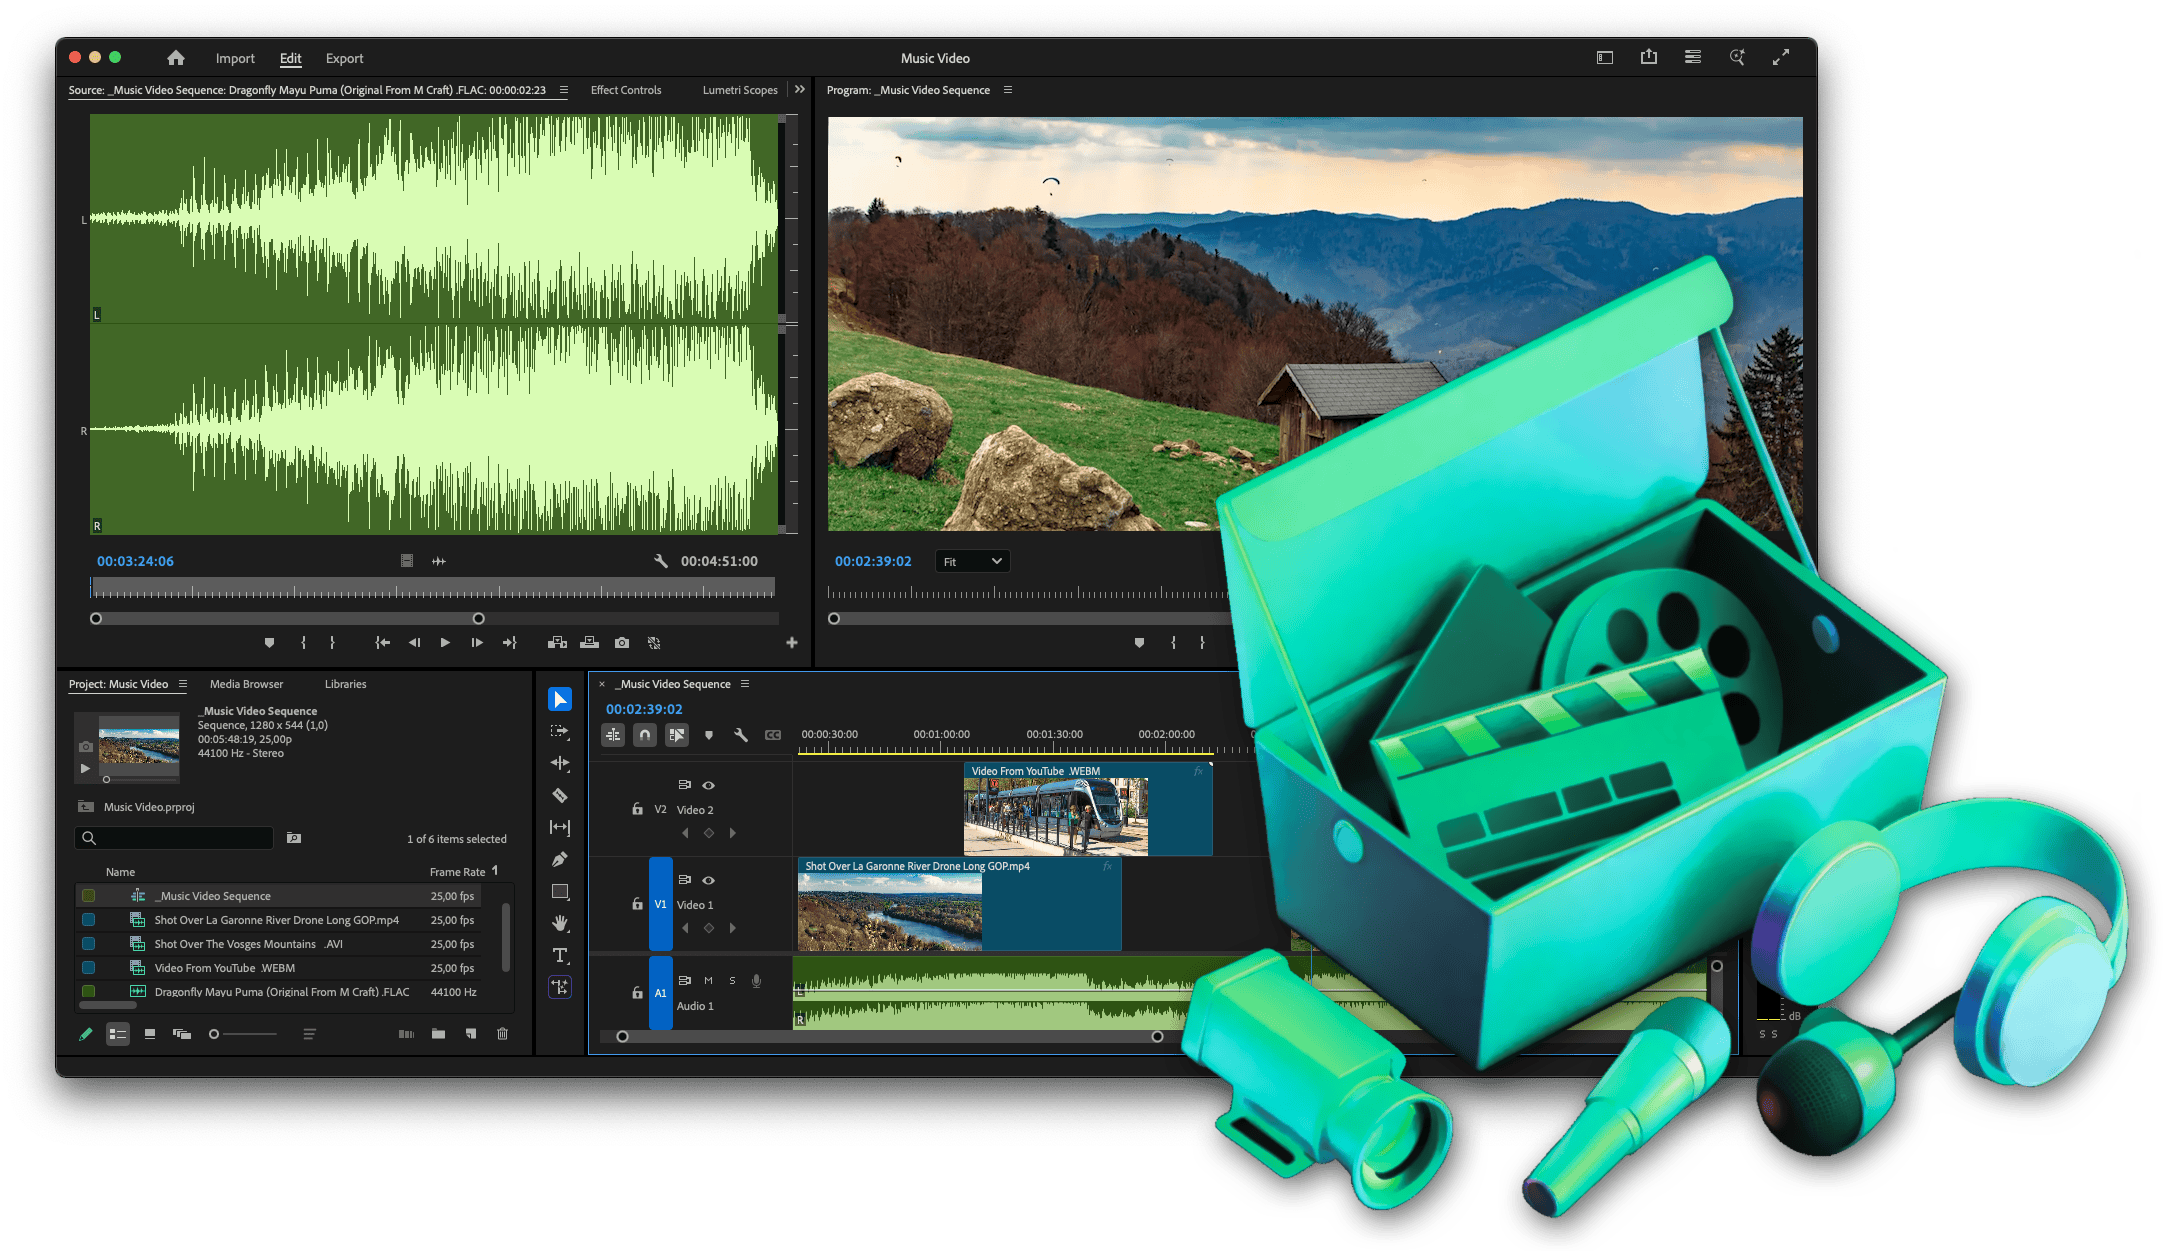Open the Program monitor panel menu
Viewport: 2173px width, 1251px height.
[1008, 90]
